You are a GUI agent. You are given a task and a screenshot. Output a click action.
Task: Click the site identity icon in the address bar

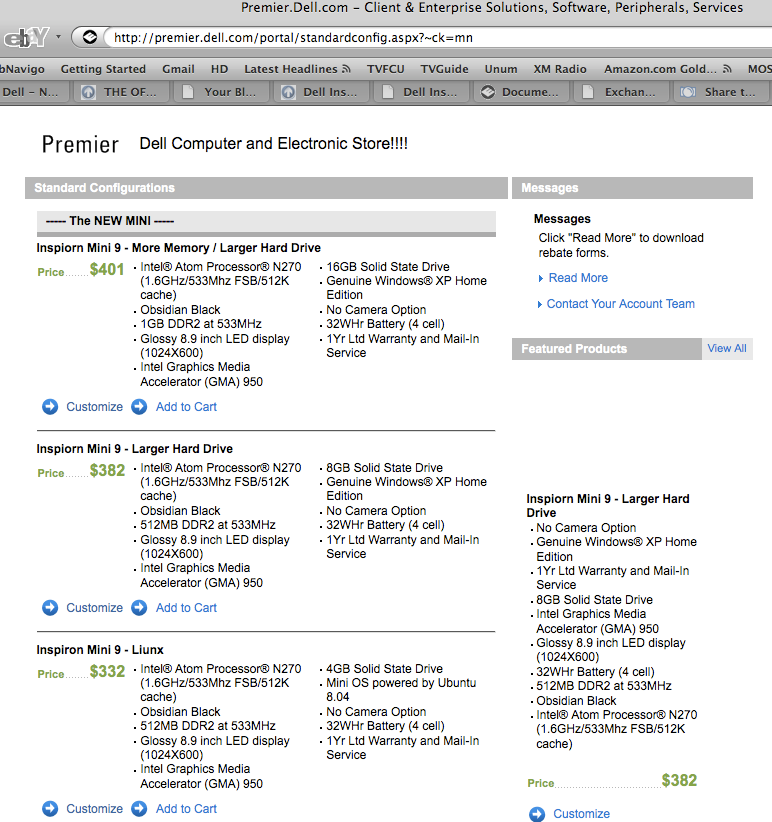[90, 37]
